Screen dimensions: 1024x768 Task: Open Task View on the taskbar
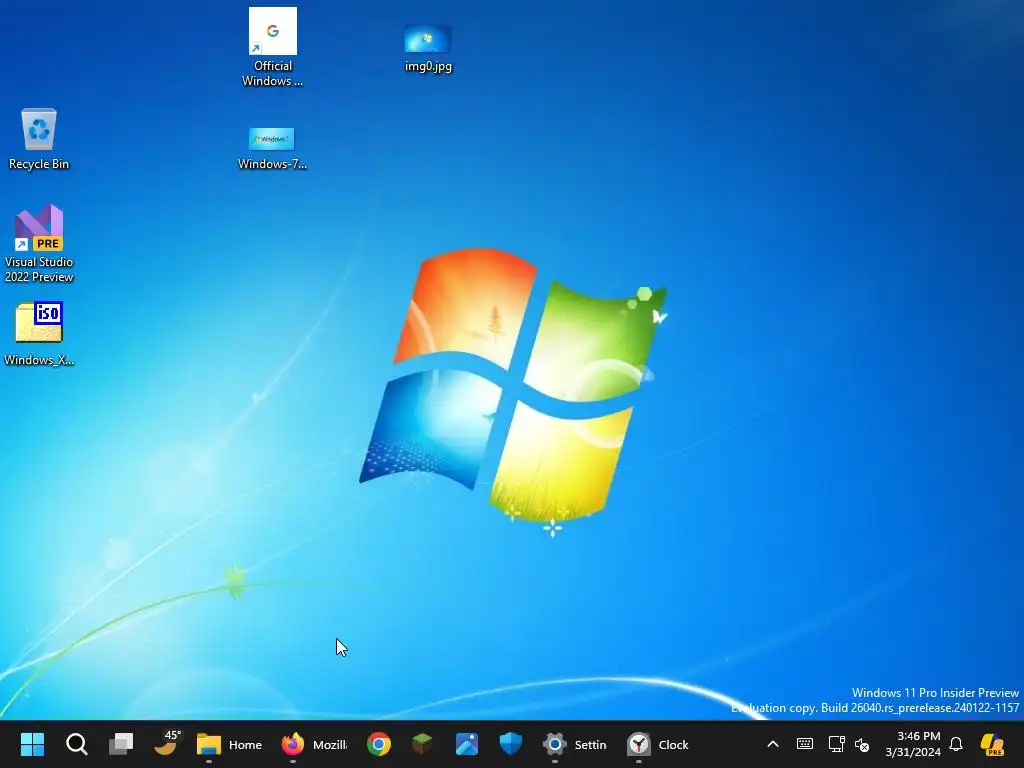121,744
